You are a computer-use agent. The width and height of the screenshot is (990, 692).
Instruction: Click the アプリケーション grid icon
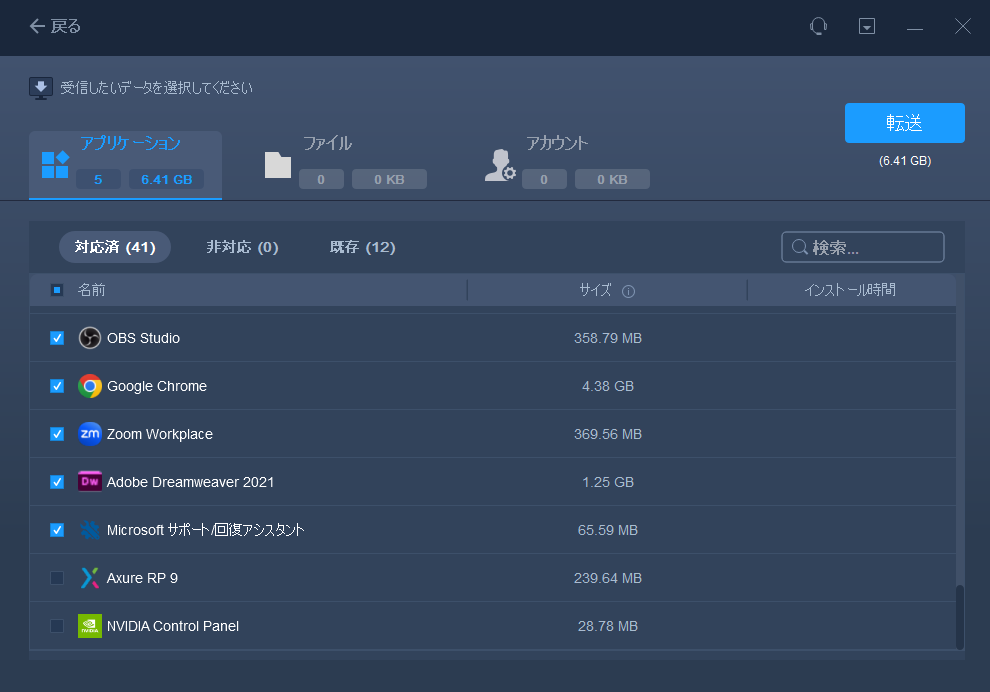[55, 165]
